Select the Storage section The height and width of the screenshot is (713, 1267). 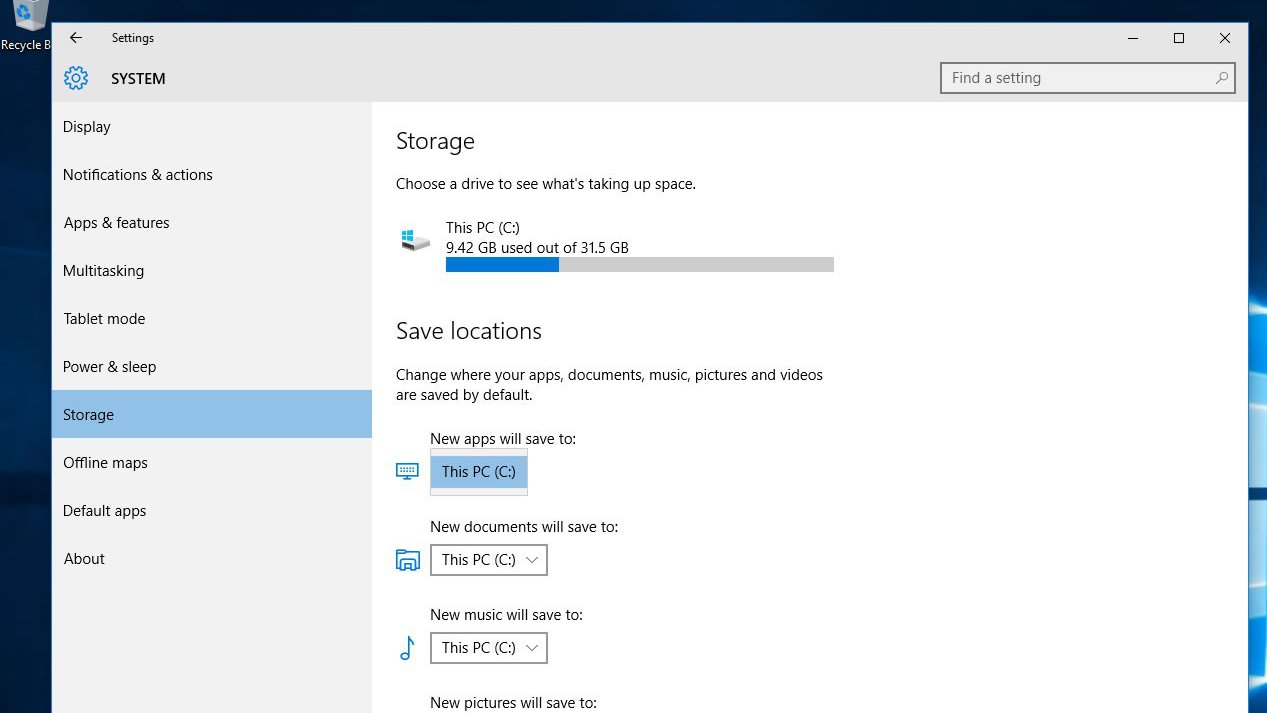tap(212, 414)
